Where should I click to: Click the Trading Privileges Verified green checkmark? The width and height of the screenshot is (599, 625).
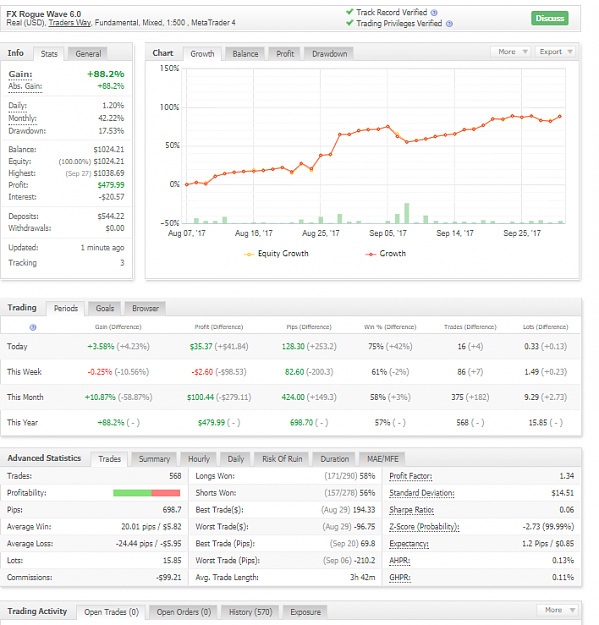click(x=350, y=23)
